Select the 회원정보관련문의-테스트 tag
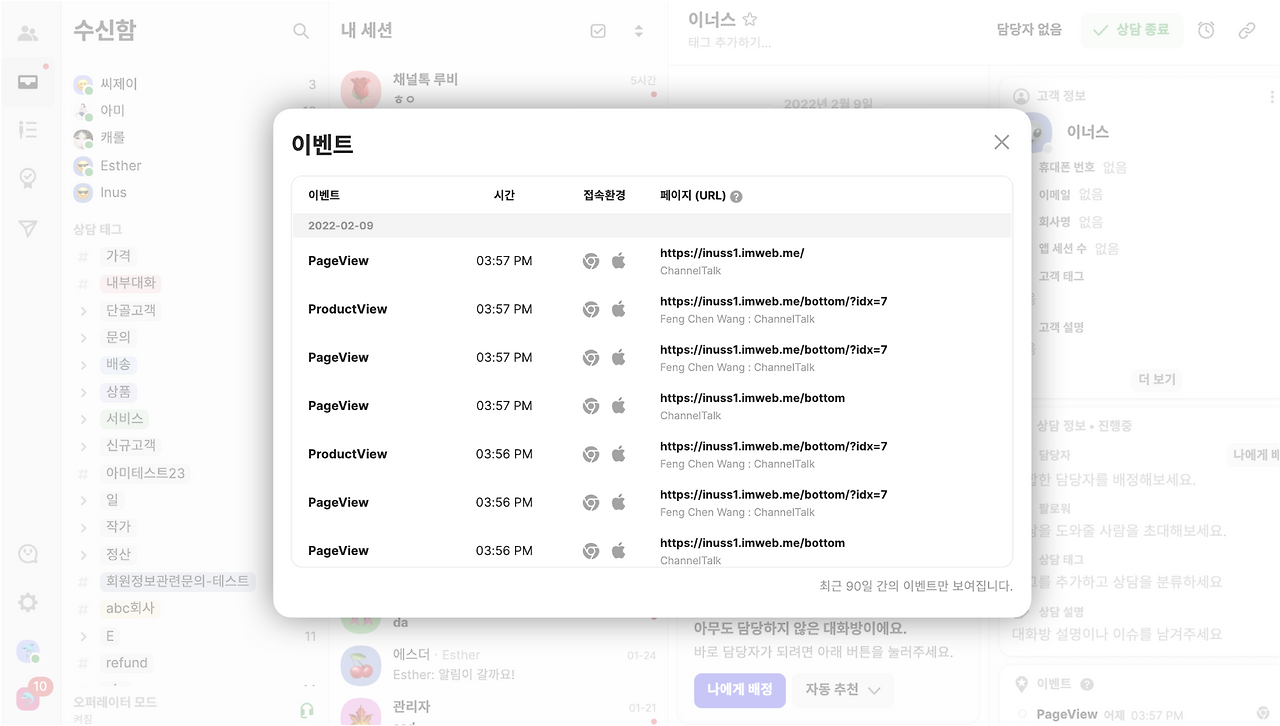The height and width of the screenshot is (726, 1280). [177, 581]
